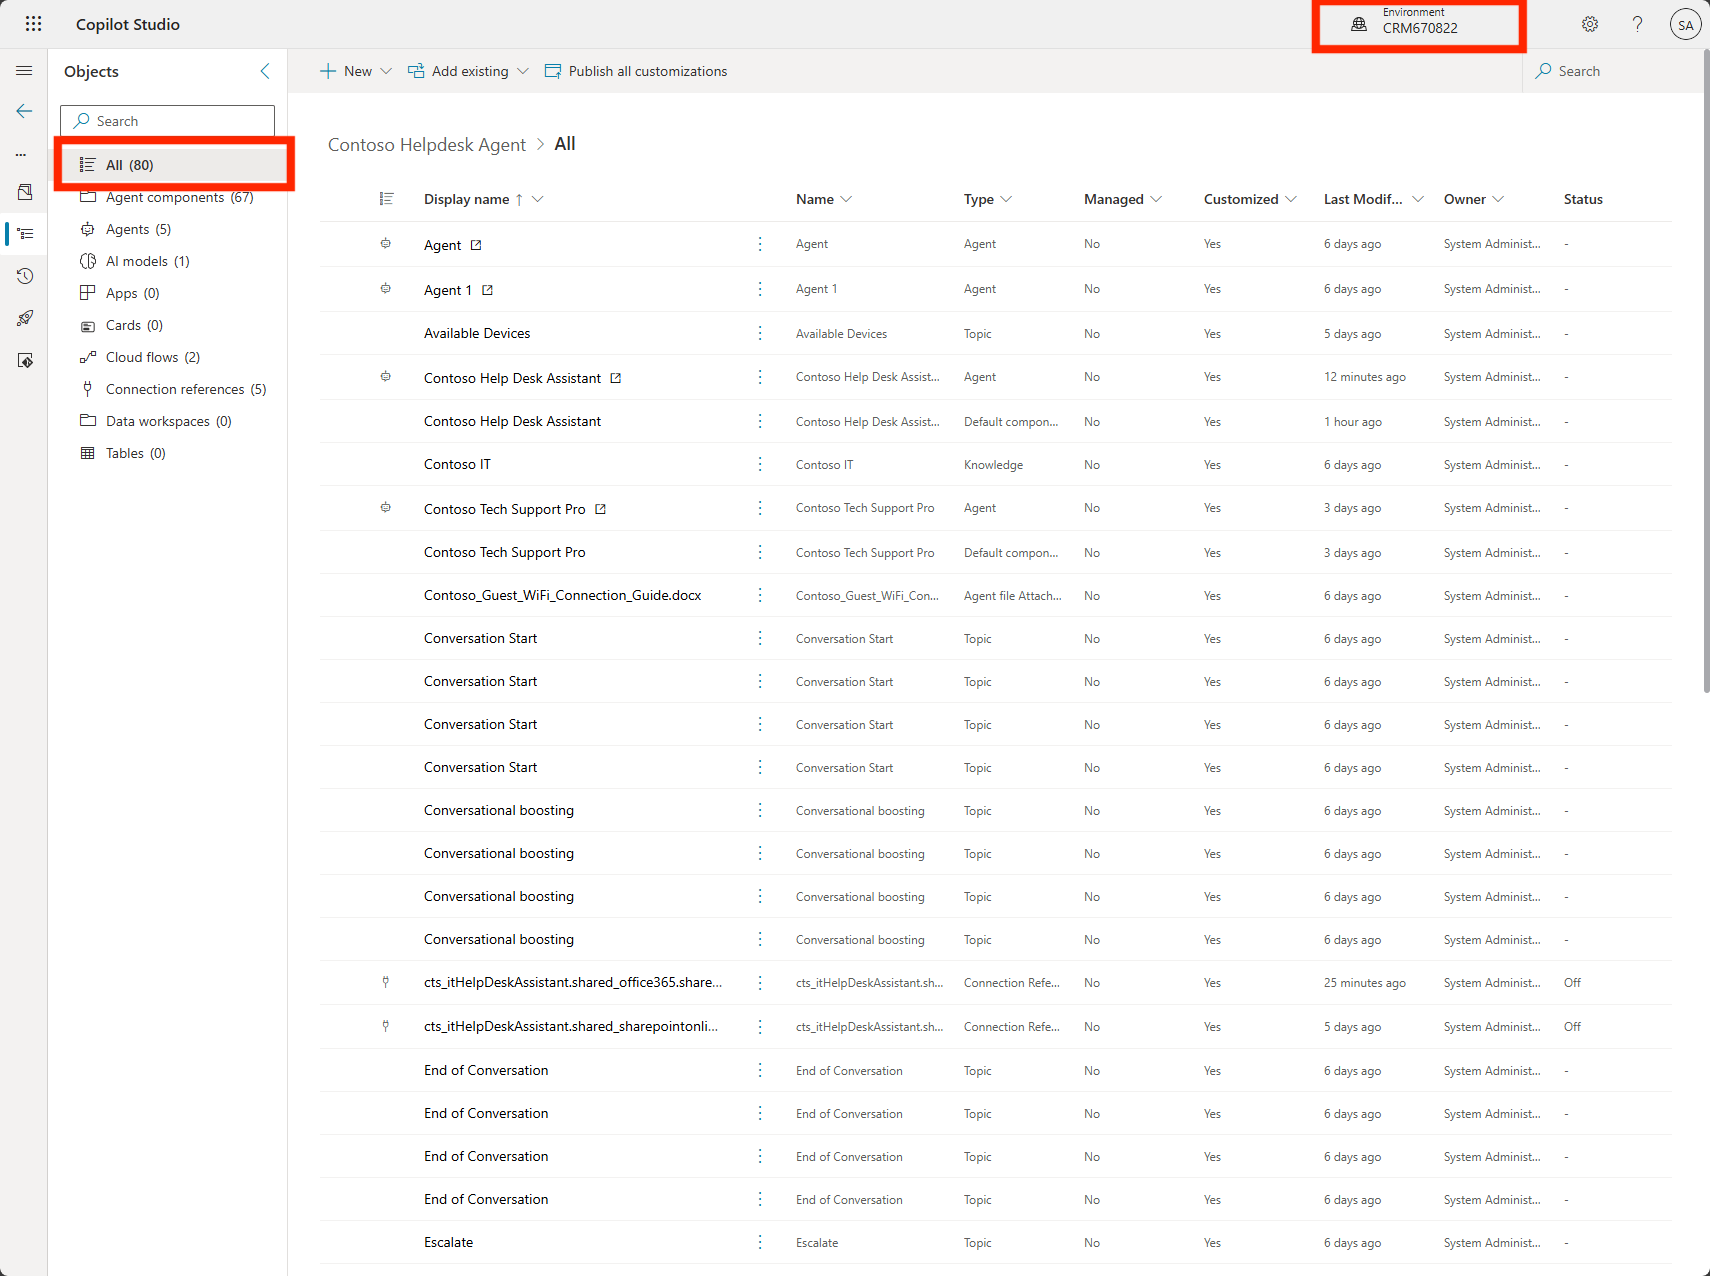Viewport: 1710px width, 1276px height.
Task: Open Contoso Tech Support Pro external link icon
Action: click(x=601, y=509)
